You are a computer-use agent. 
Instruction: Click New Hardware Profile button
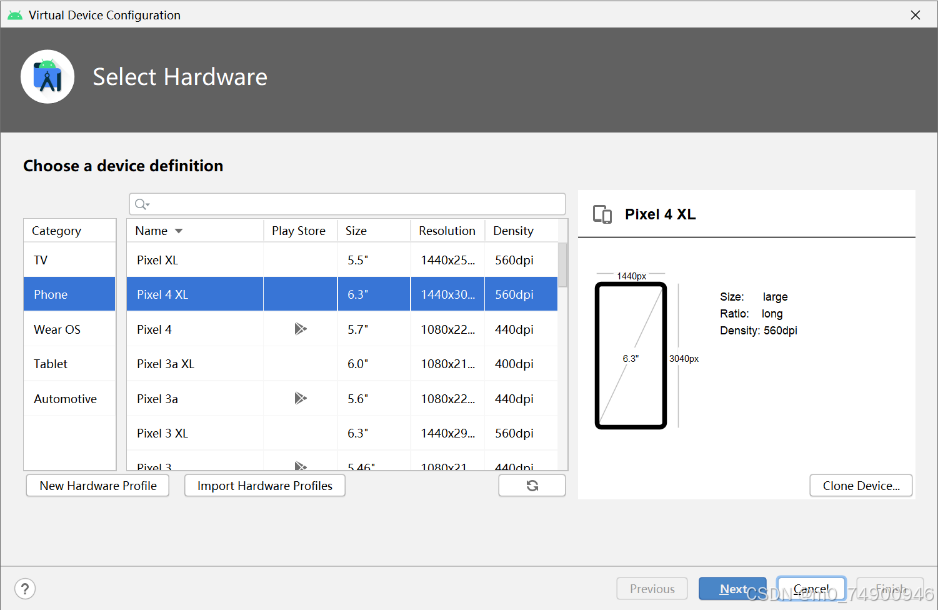(x=98, y=486)
